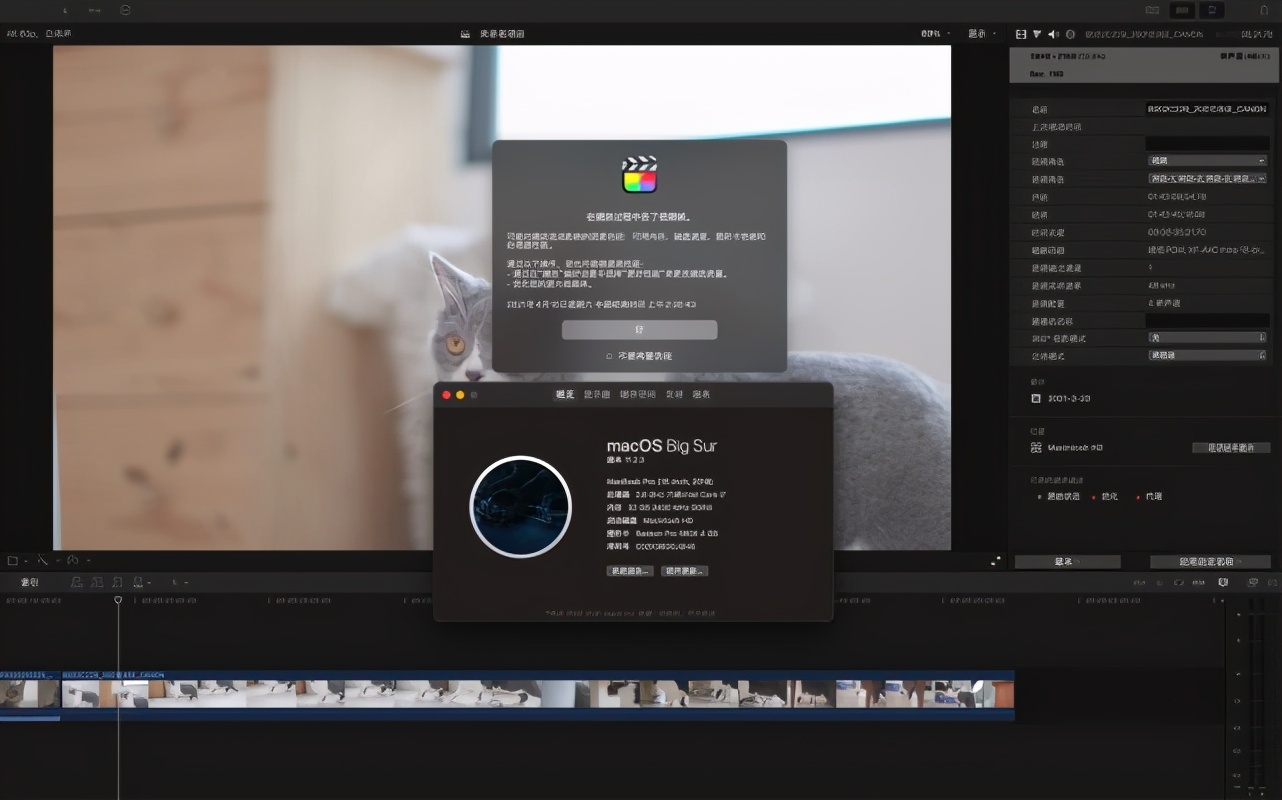Open the Video inspector filmstrip icon
The image size is (1282, 800).
click(1021, 34)
